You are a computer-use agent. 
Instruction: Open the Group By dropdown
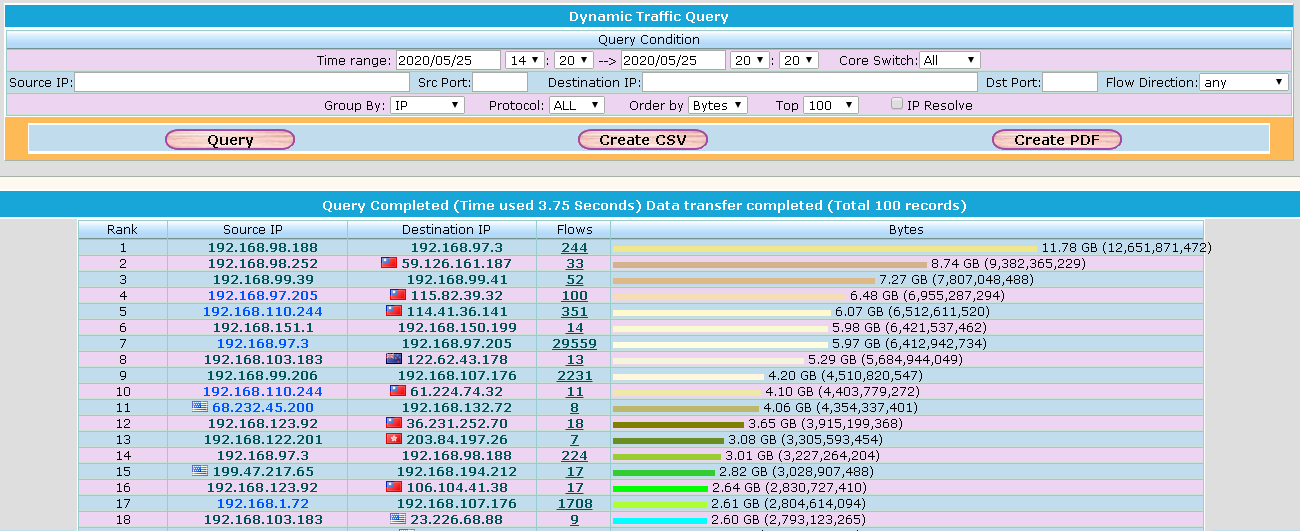point(427,105)
